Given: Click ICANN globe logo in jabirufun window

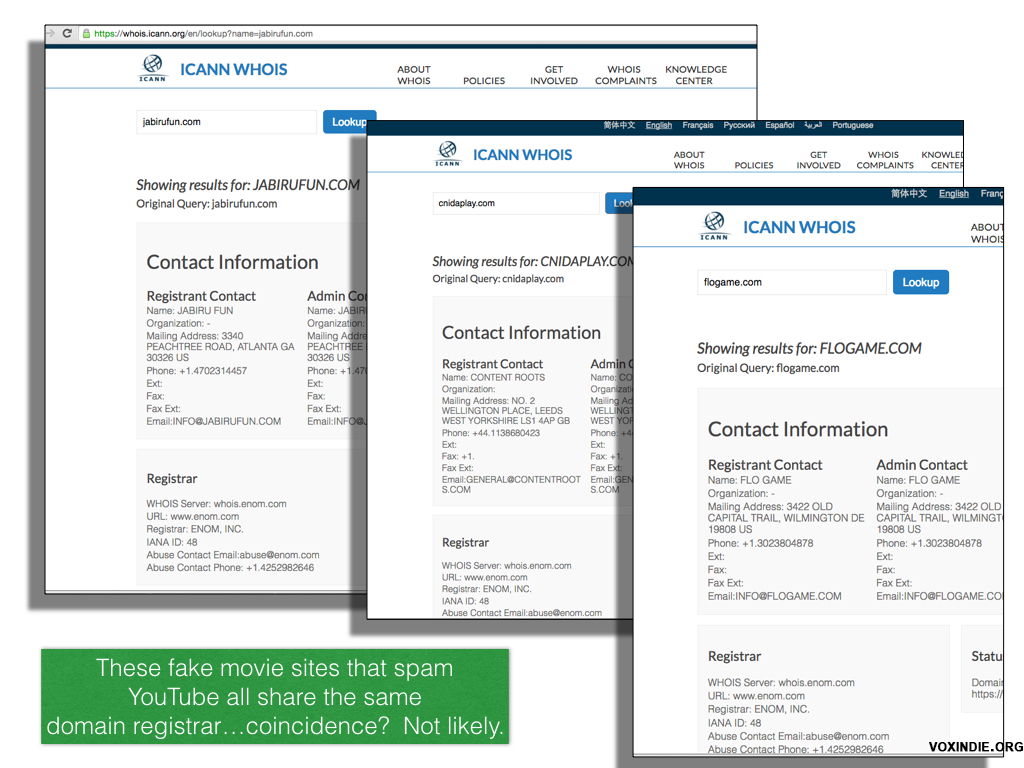Looking at the screenshot, I should [x=153, y=68].
